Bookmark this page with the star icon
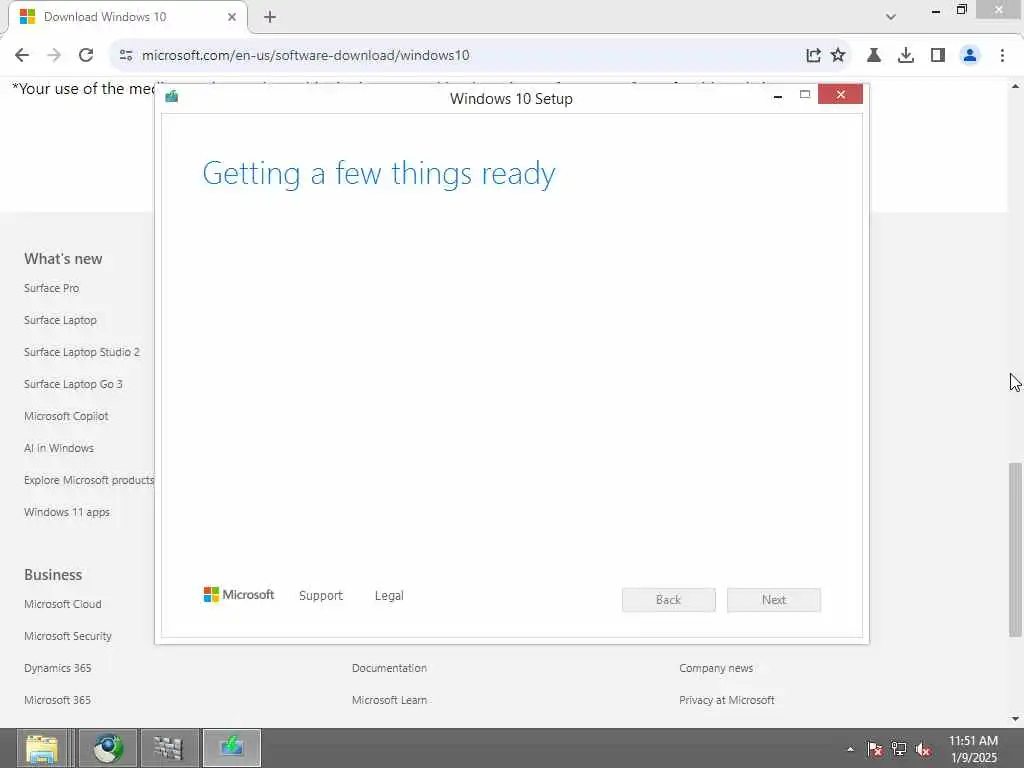Image resolution: width=1024 pixels, height=768 pixels. [839, 56]
